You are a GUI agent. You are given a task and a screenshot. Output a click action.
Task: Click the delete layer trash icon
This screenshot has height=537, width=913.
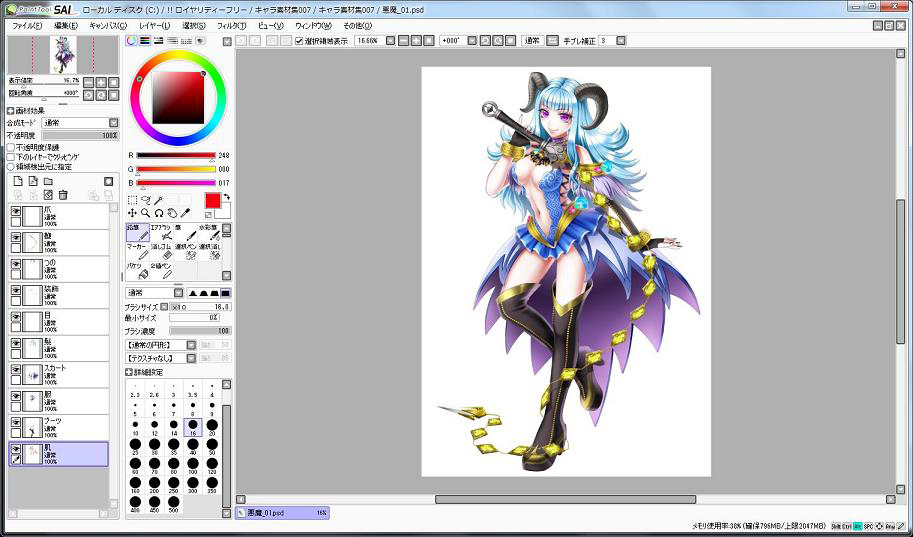coord(63,194)
